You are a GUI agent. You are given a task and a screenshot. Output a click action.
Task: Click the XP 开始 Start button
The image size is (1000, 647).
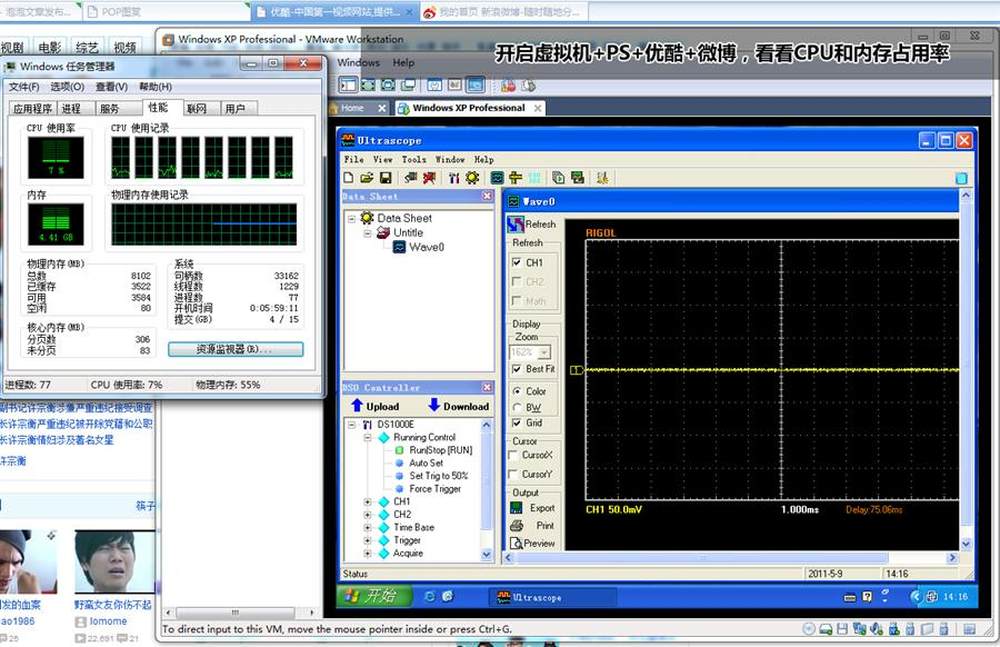pyautogui.click(x=374, y=596)
